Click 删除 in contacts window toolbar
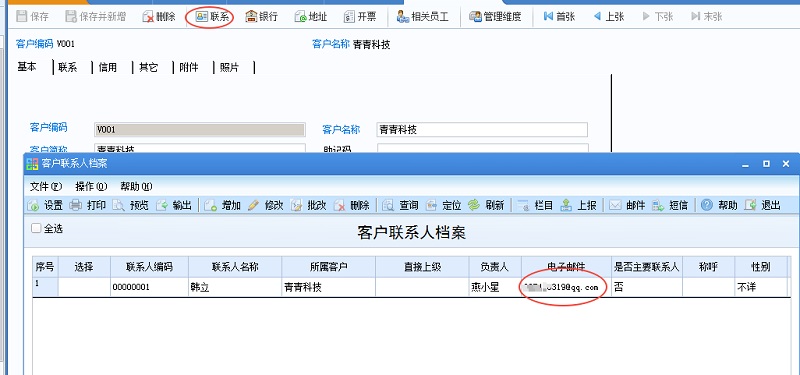The image size is (800, 375). coord(352,205)
